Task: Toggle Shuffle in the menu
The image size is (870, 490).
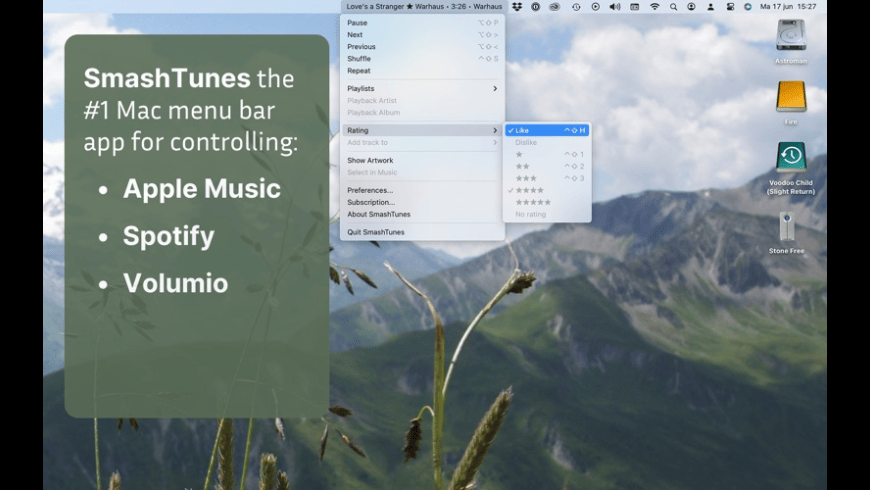Action: [422, 59]
